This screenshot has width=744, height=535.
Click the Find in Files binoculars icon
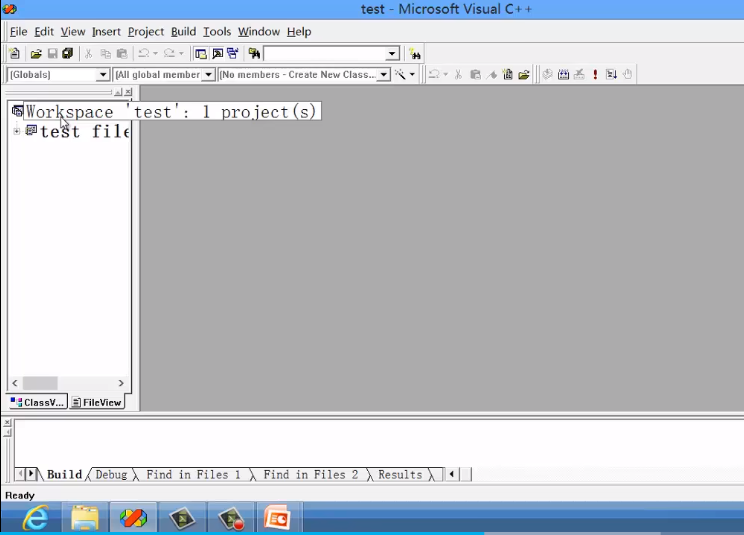click(x=254, y=54)
